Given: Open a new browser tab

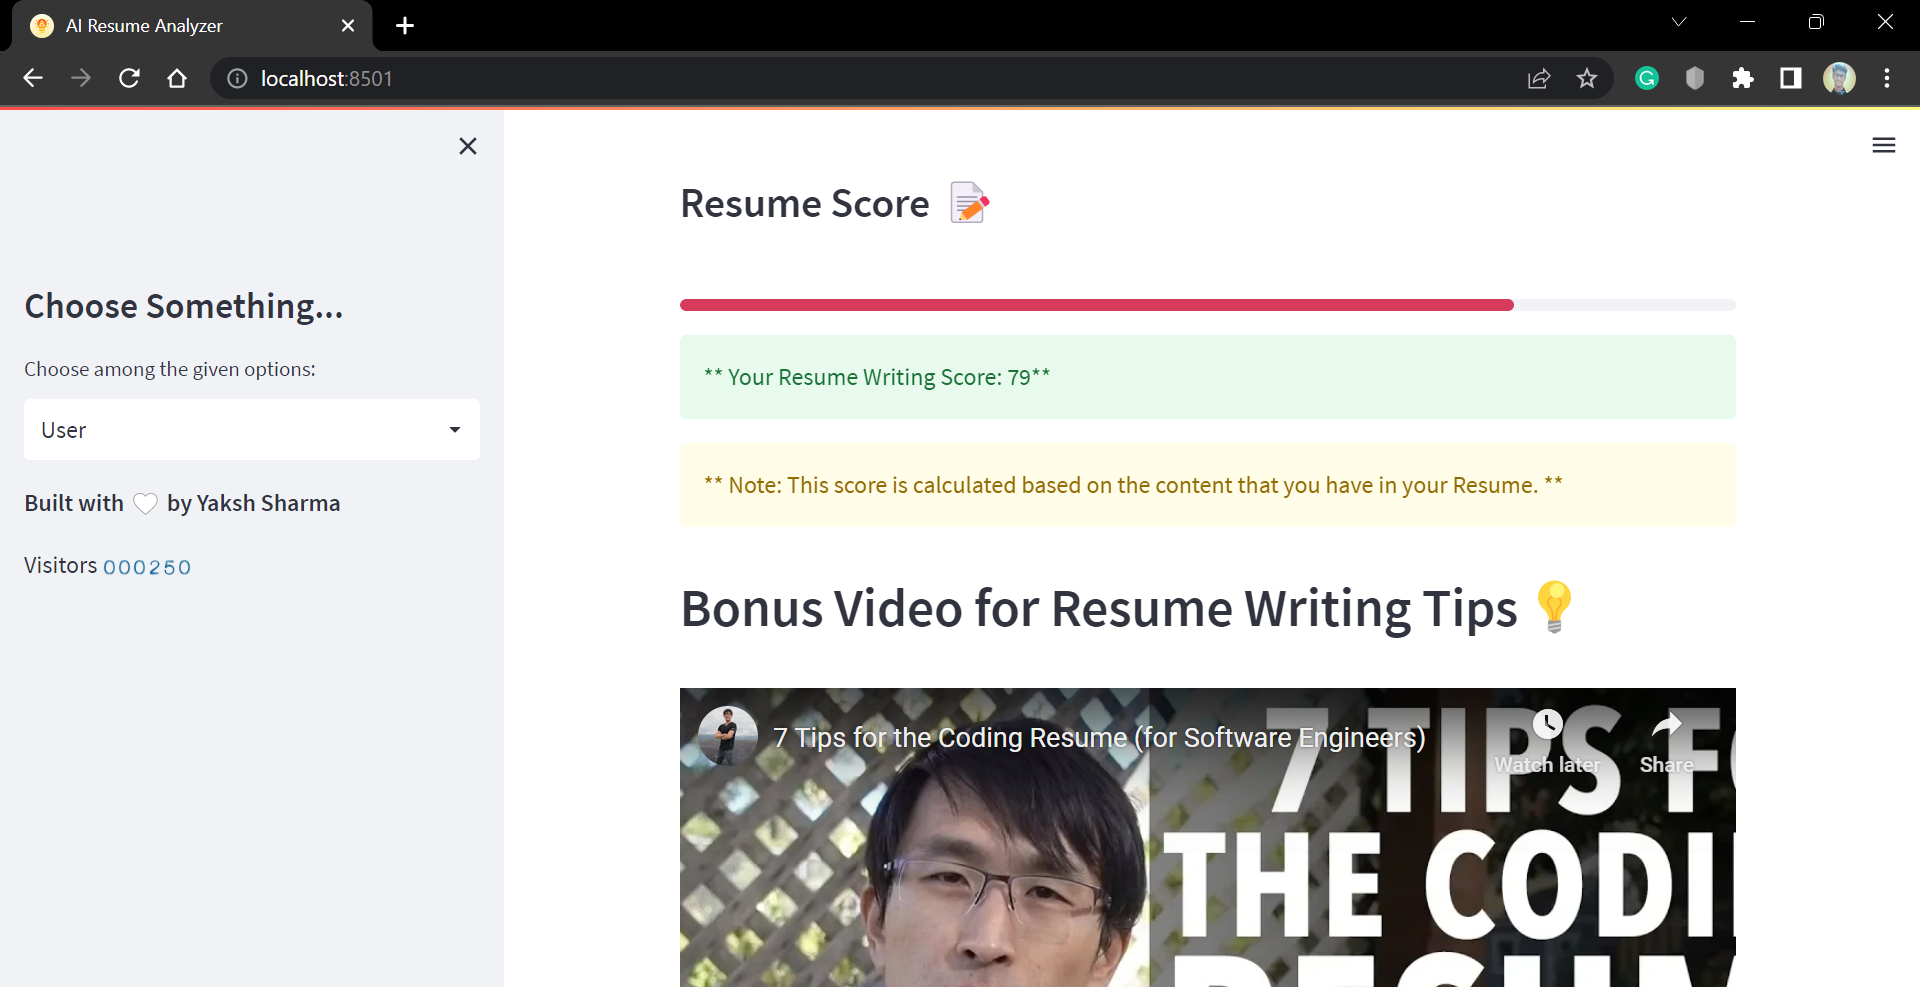Looking at the screenshot, I should (x=404, y=25).
